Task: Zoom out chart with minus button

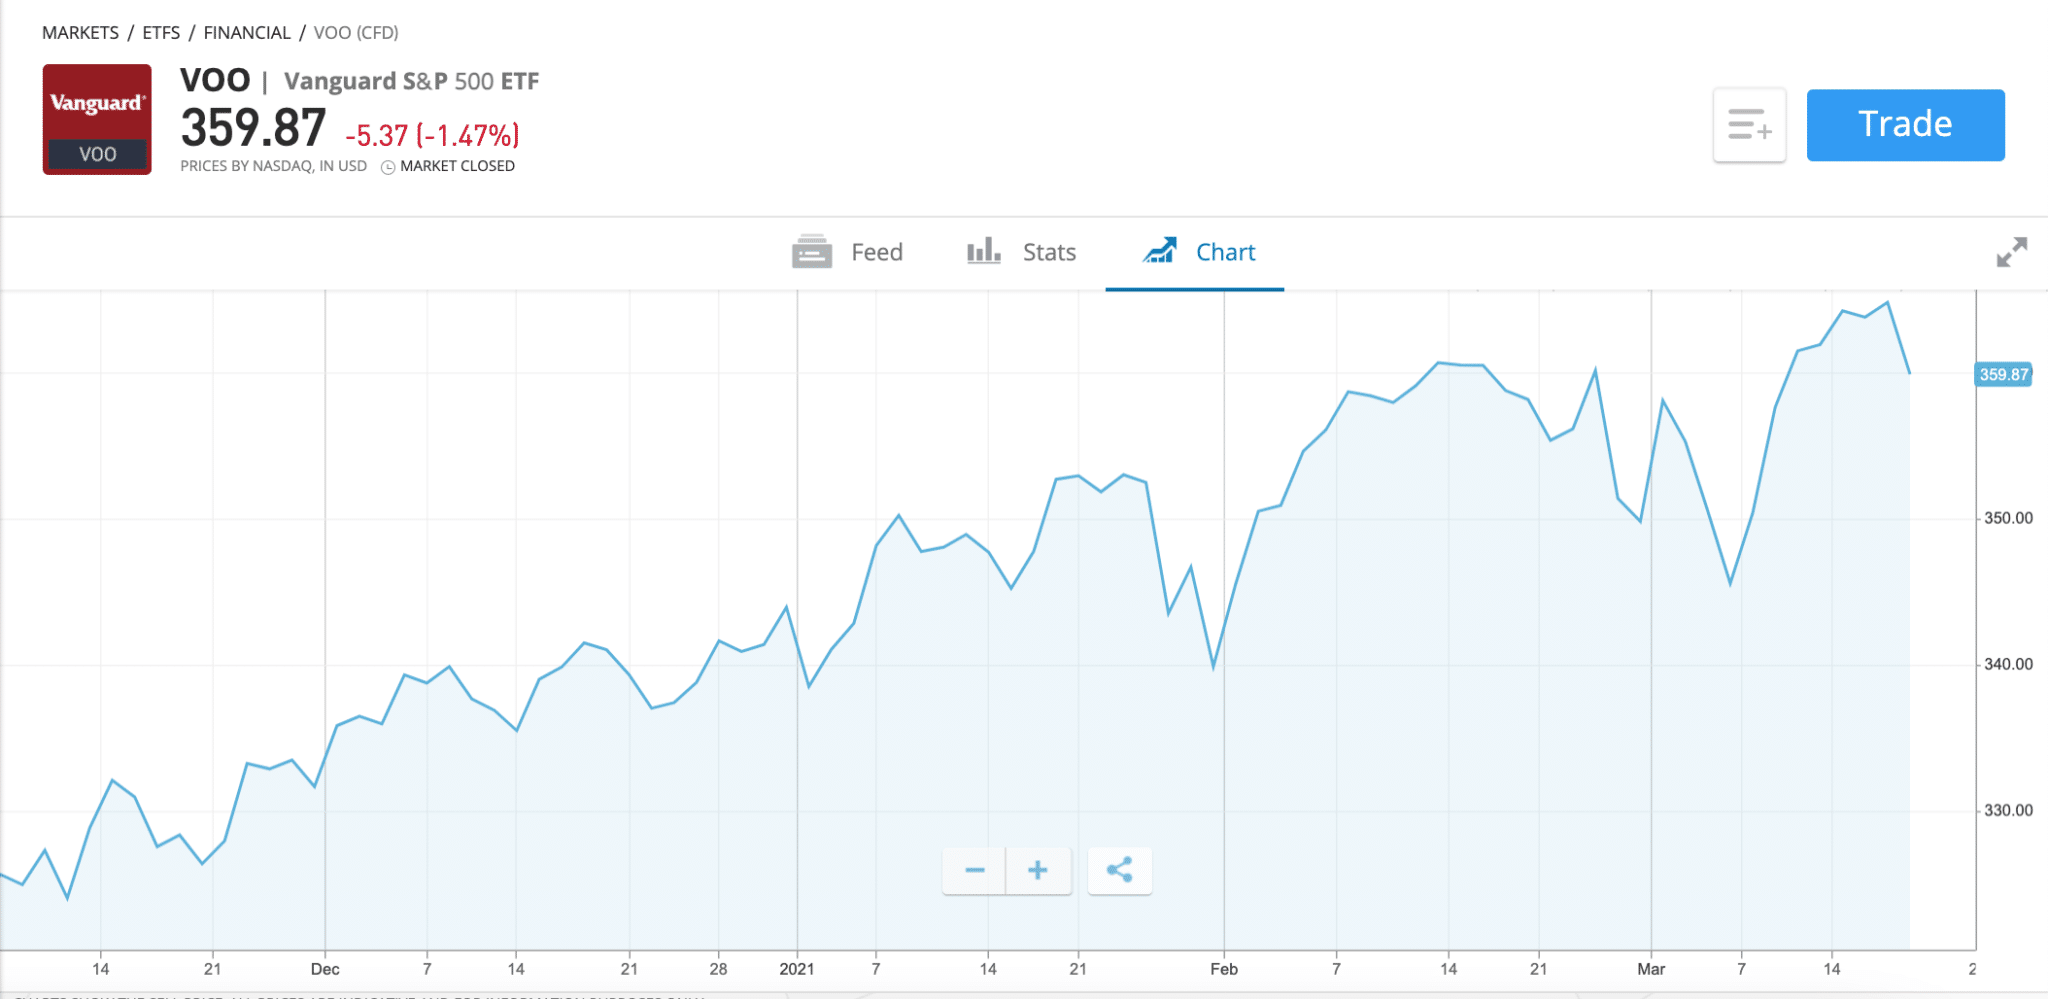Action: click(x=974, y=871)
